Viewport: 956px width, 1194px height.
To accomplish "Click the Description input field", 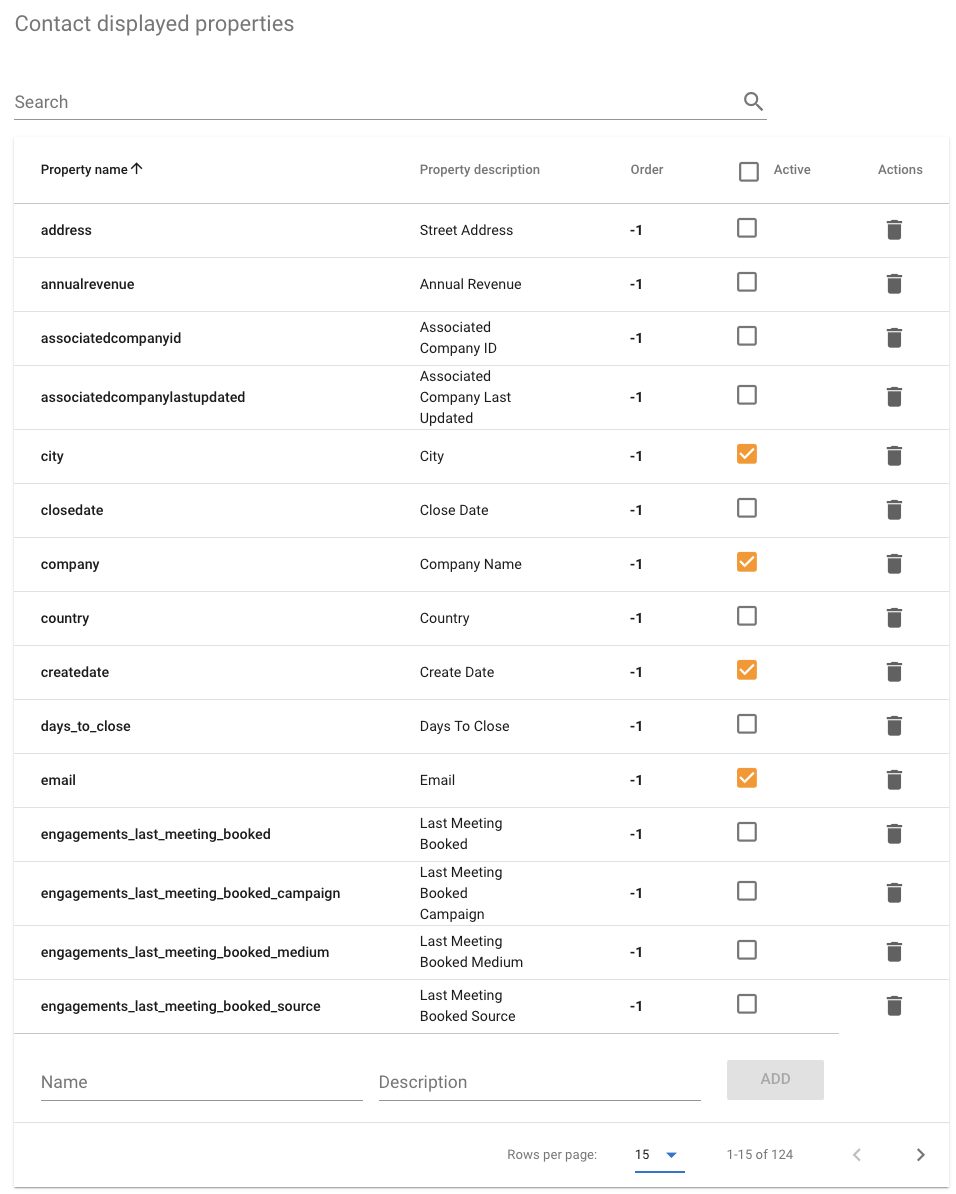I will coord(539,1082).
